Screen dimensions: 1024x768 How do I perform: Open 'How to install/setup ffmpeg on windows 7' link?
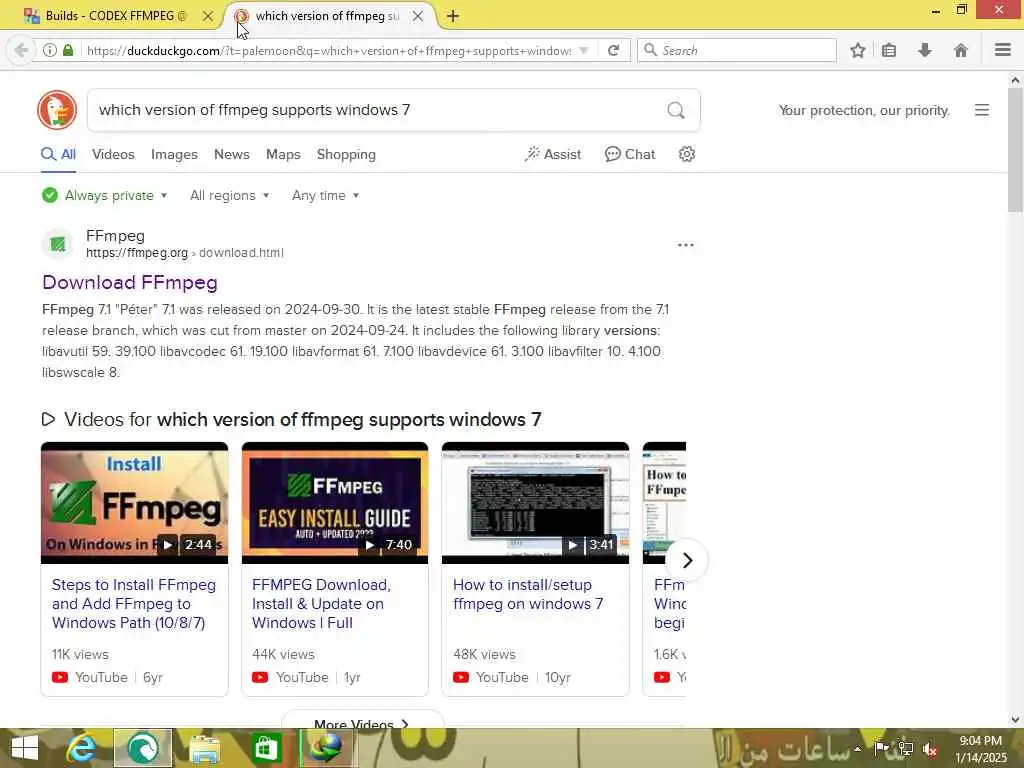pyautogui.click(x=528, y=594)
